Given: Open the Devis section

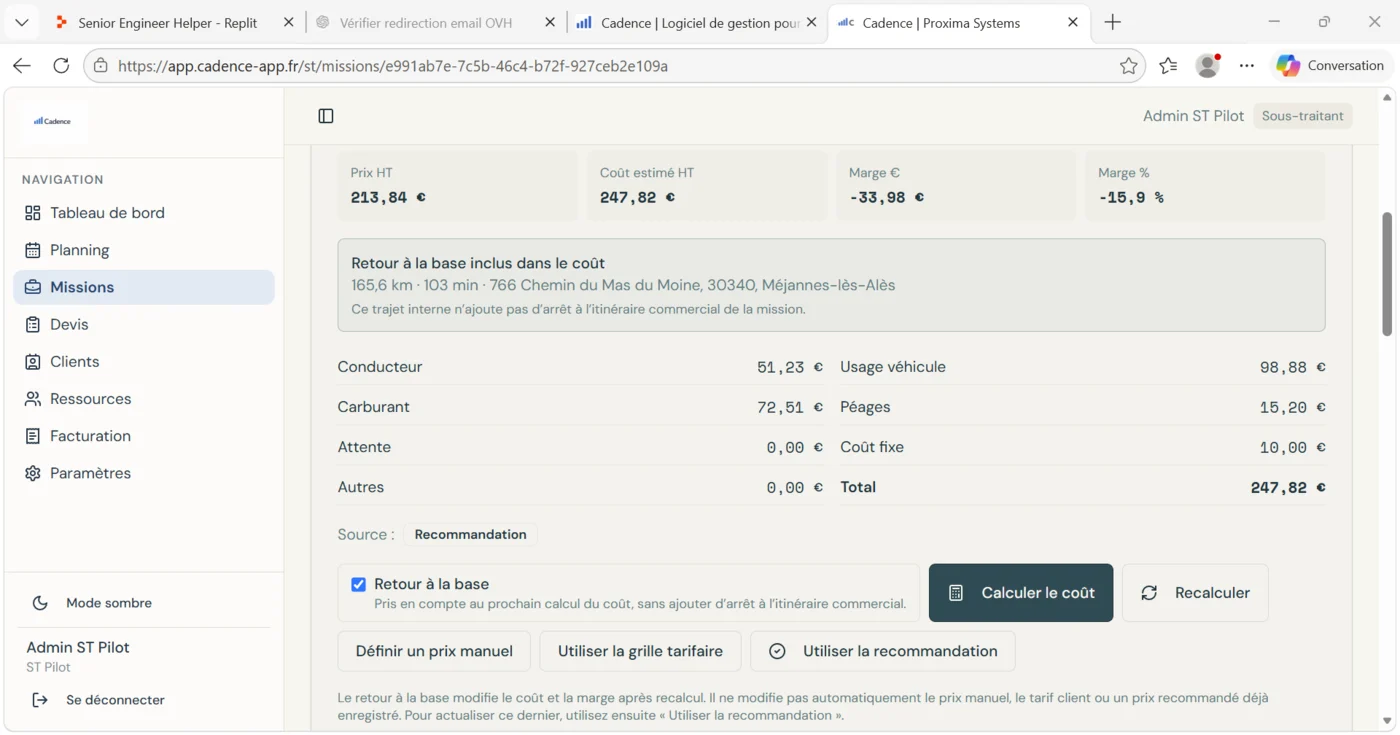Looking at the screenshot, I should coord(144,324).
